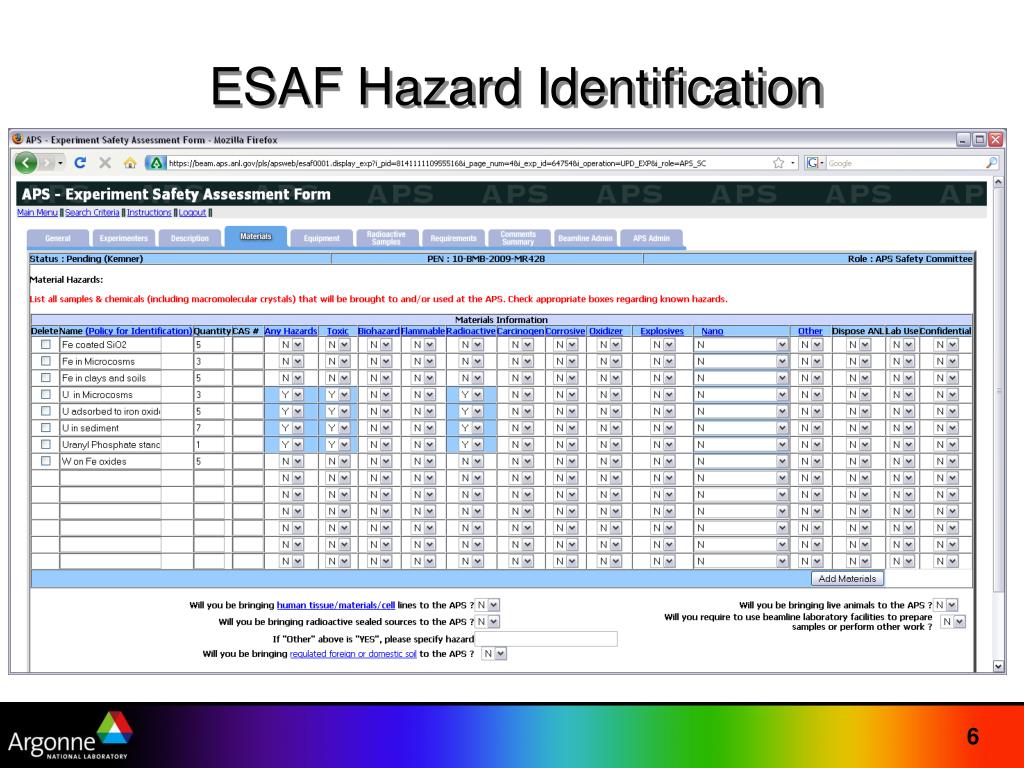This screenshot has width=1024, height=768.
Task: Click the search magnifier icon
Action: click(992, 163)
